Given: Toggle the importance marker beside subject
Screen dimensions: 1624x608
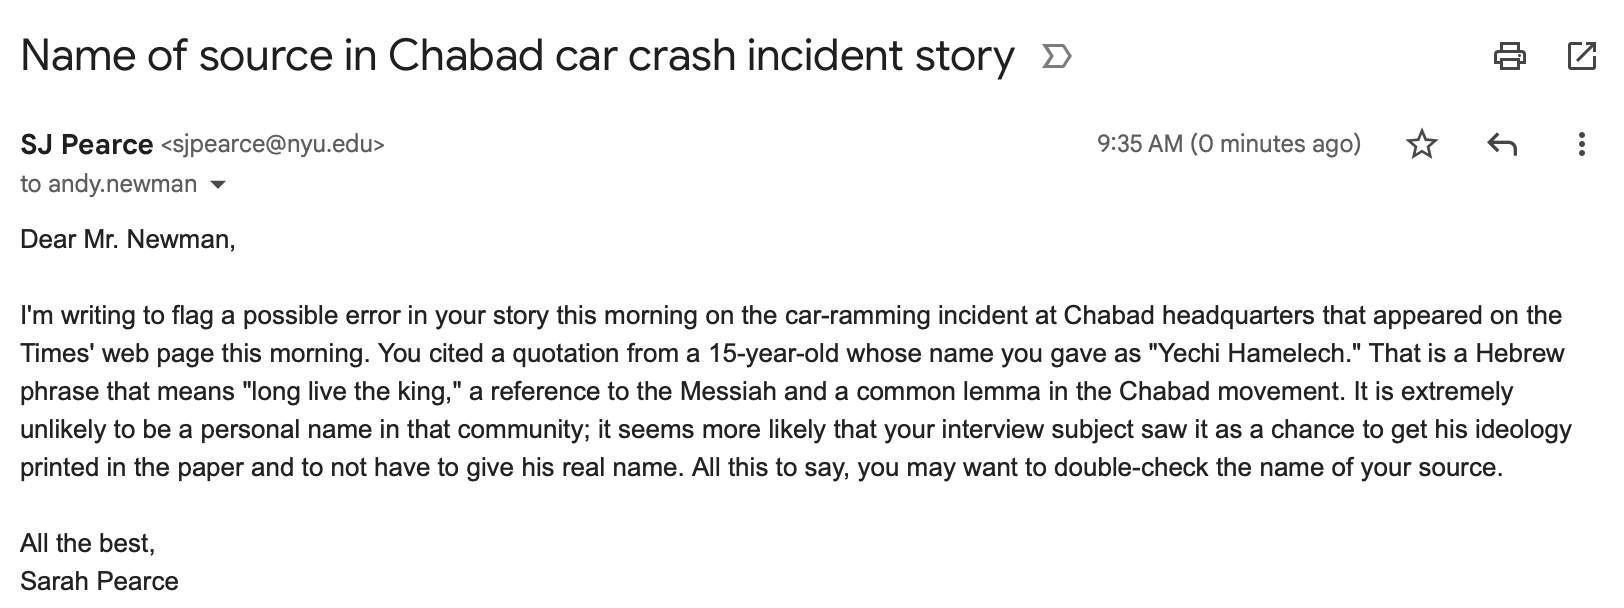Looking at the screenshot, I should tap(1056, 57).
